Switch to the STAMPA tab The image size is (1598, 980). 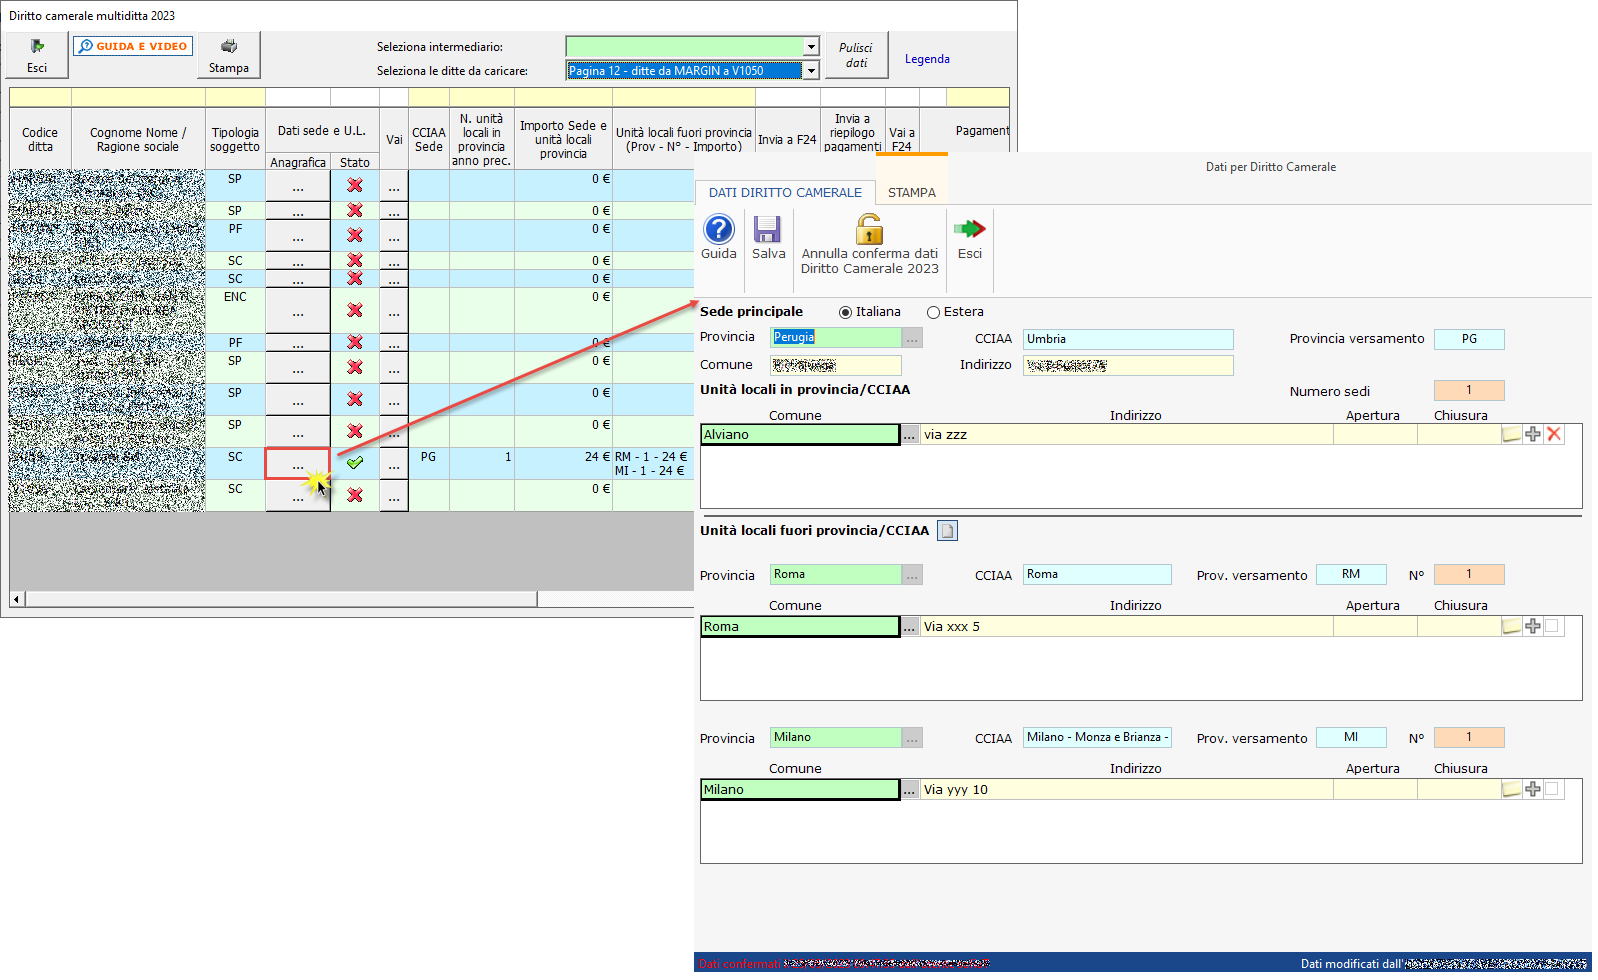pos(911,192)
